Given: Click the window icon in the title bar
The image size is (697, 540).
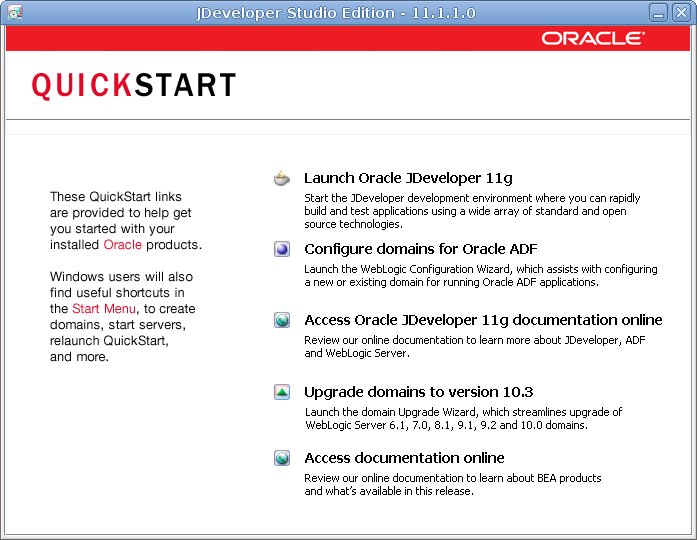Looking at the screenshot, I should click(15, 12).
